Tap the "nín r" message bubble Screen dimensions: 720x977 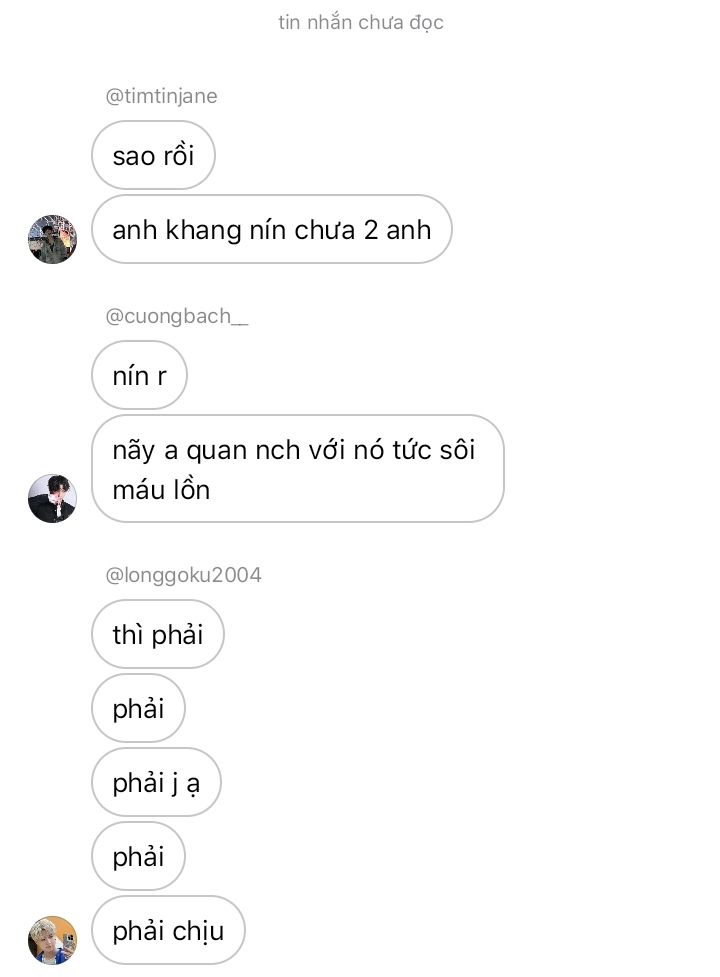click(139, 376)
